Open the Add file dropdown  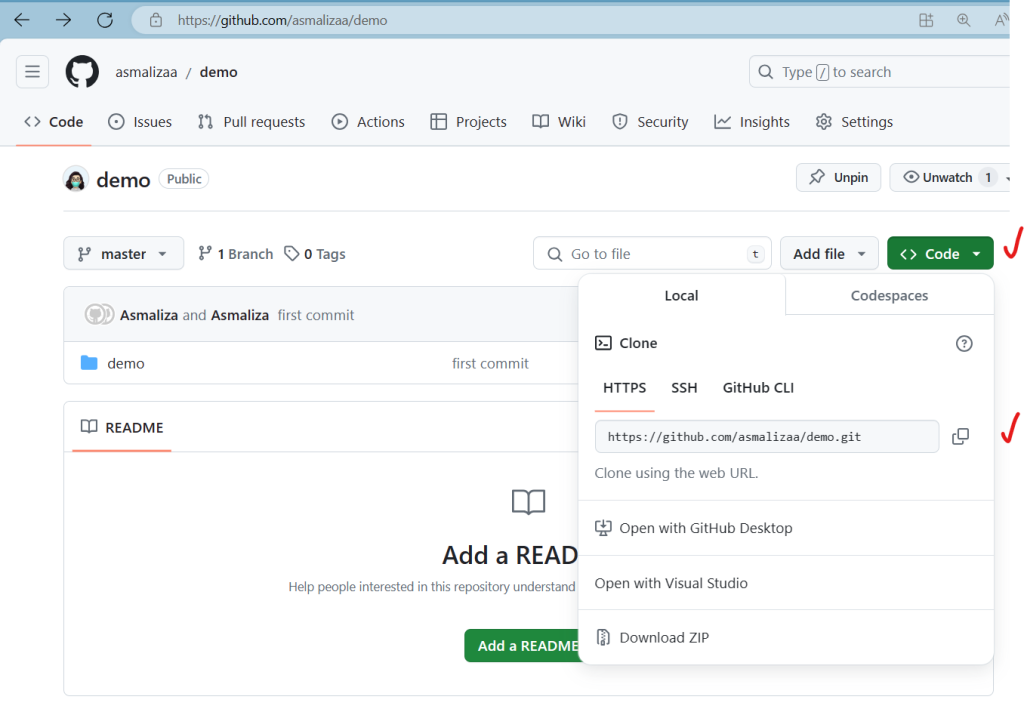829,254
